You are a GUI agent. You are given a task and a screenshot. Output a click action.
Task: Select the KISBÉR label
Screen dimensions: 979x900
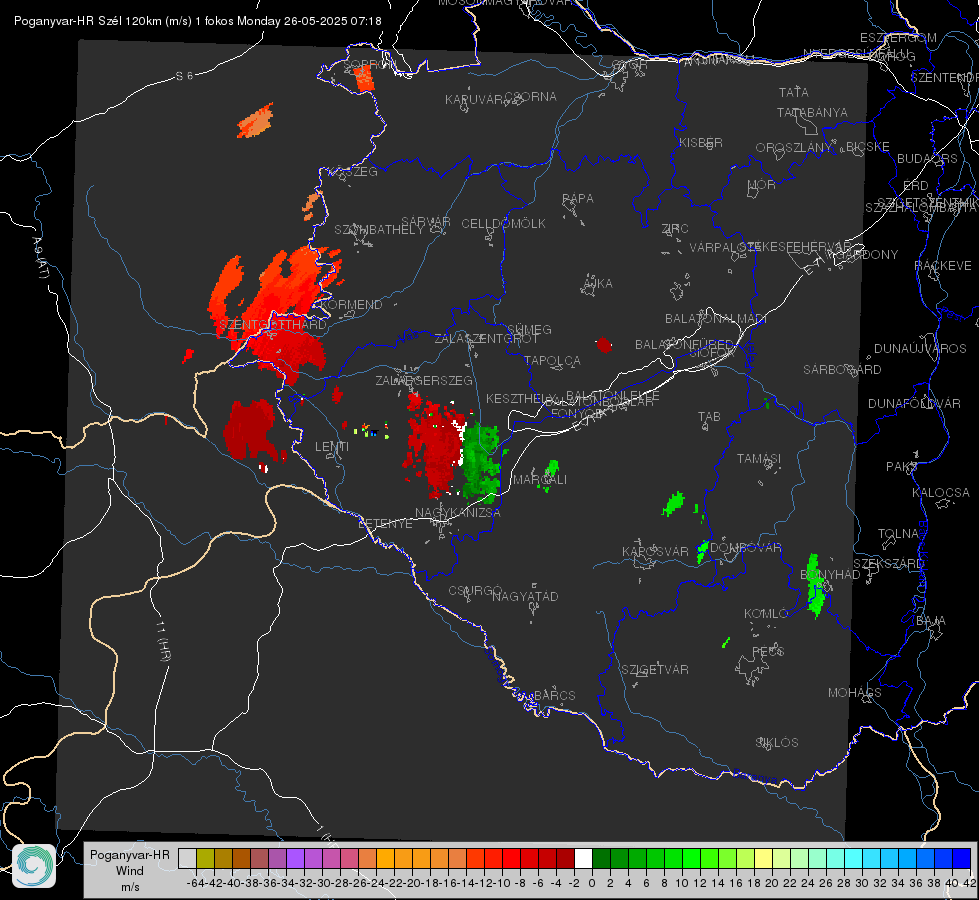(701, 142)
